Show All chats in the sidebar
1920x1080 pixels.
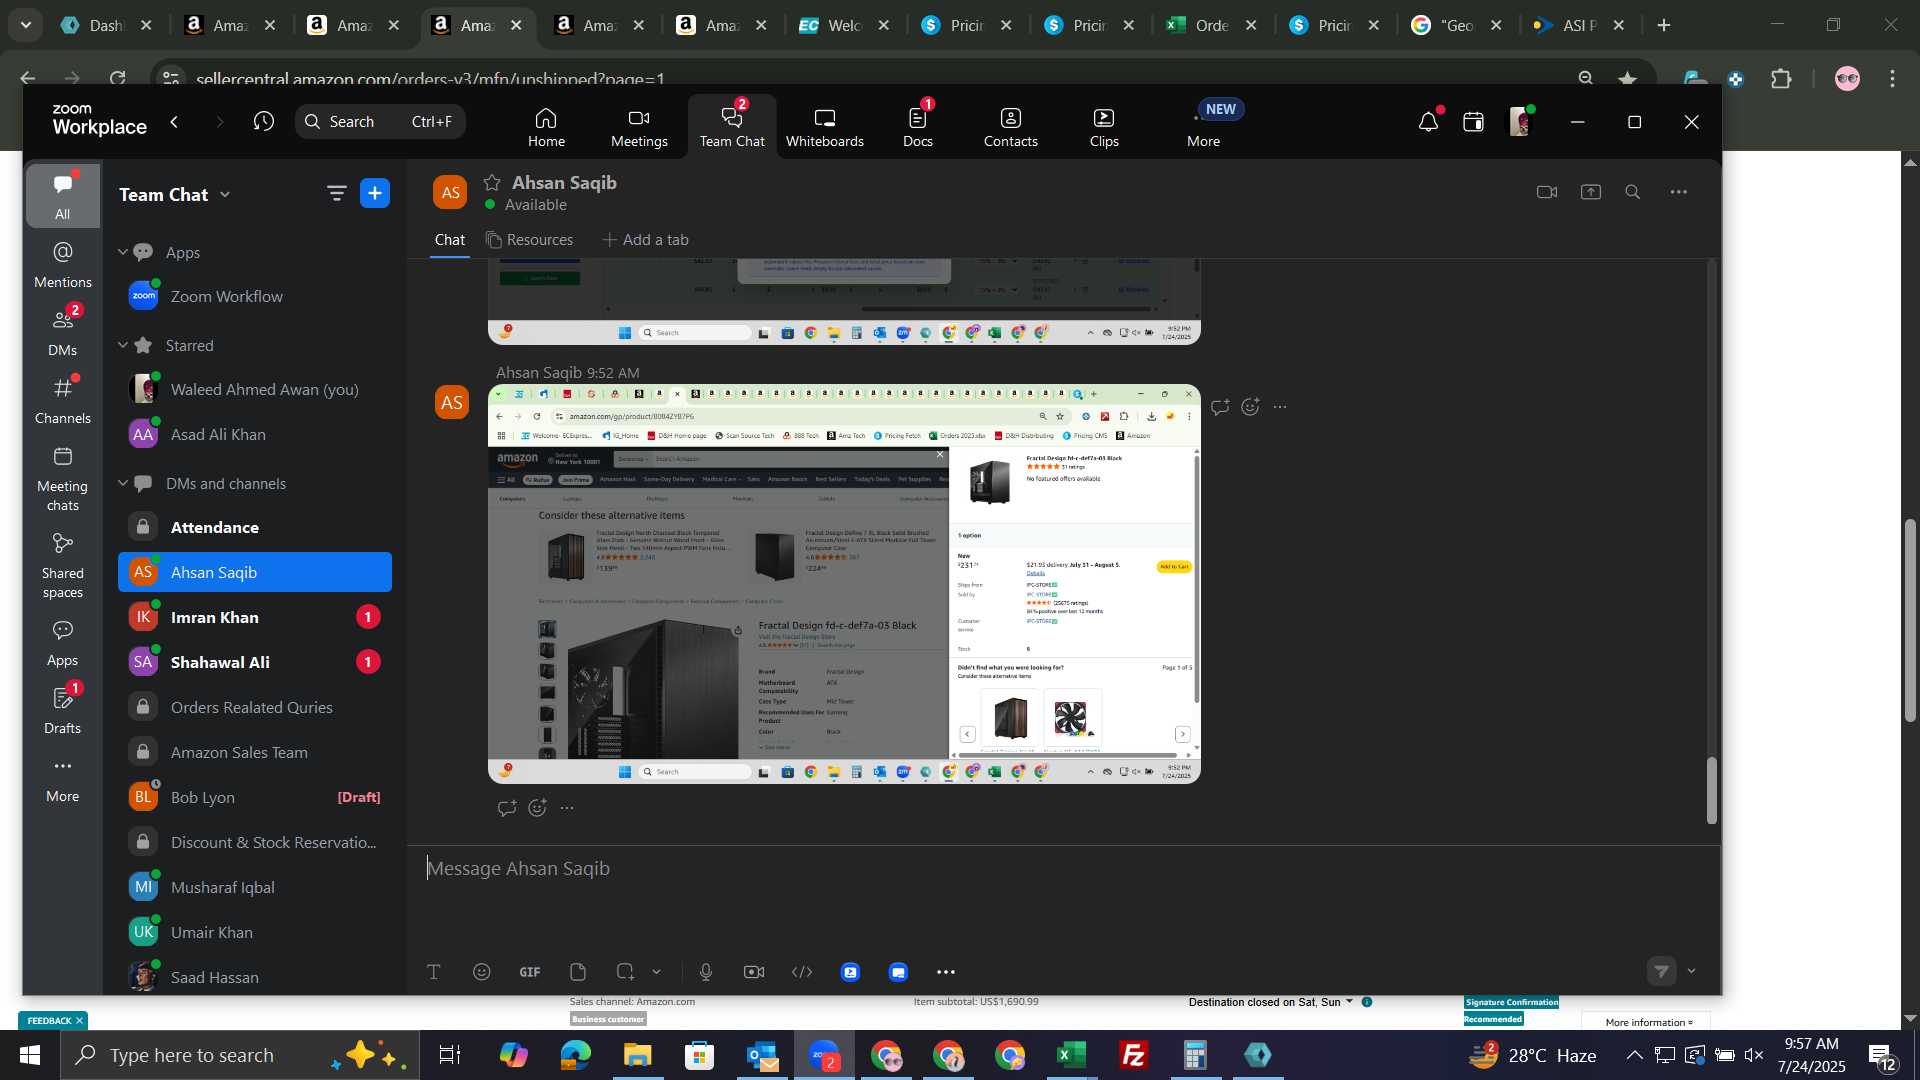62,194
